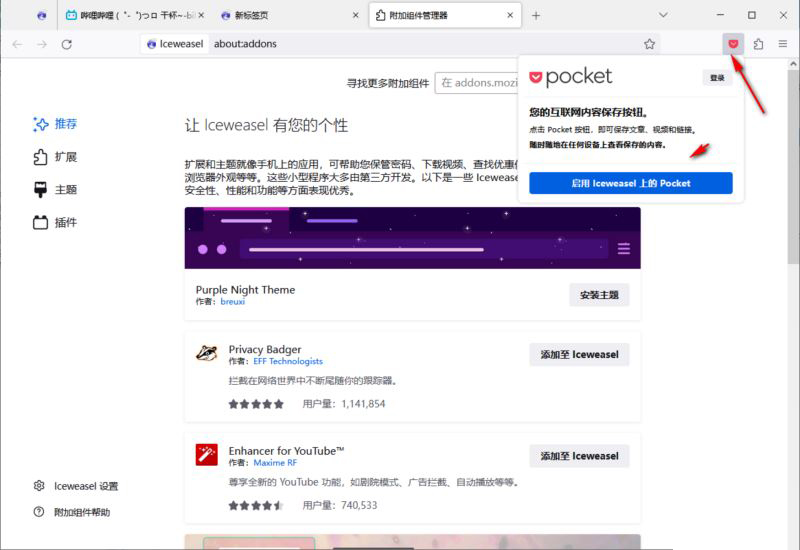
Task: Click the 附加组件帮助 question mark icon
Action: 39,511
